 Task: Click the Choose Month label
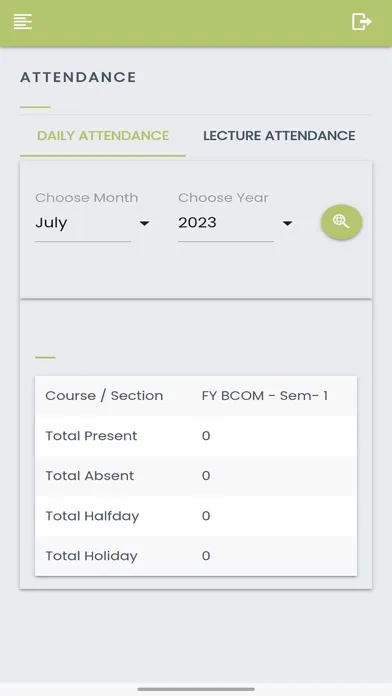tap(87, 198)
